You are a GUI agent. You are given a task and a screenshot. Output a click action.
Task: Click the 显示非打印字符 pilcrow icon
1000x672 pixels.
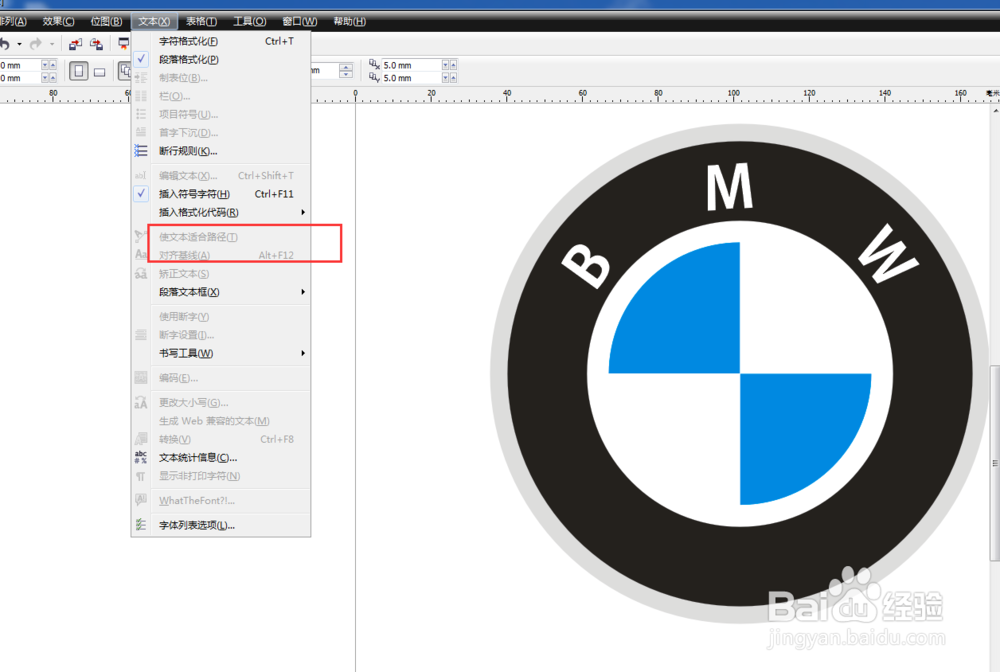[x=141, y=476]
